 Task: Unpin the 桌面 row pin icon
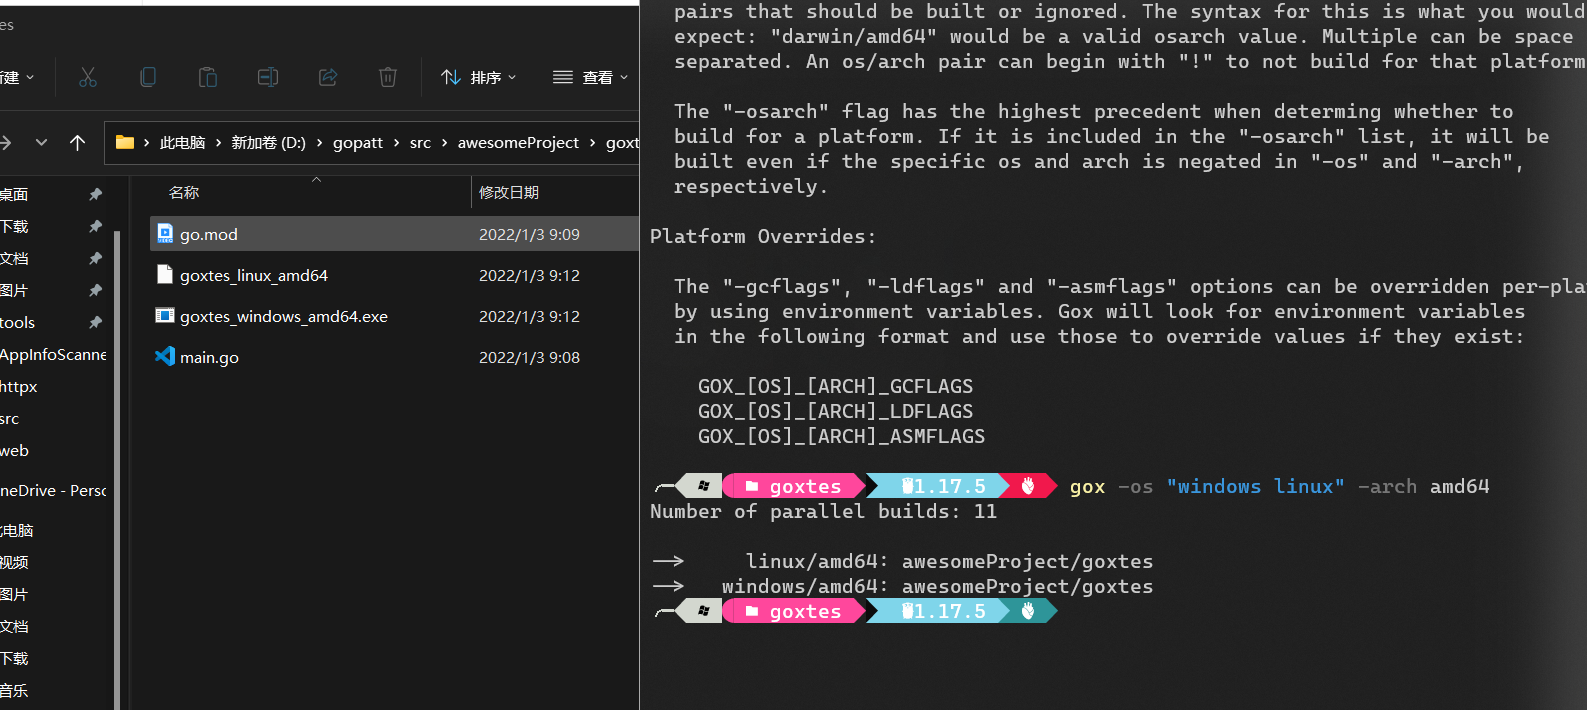pyautogui.click(x=95, y=194)
